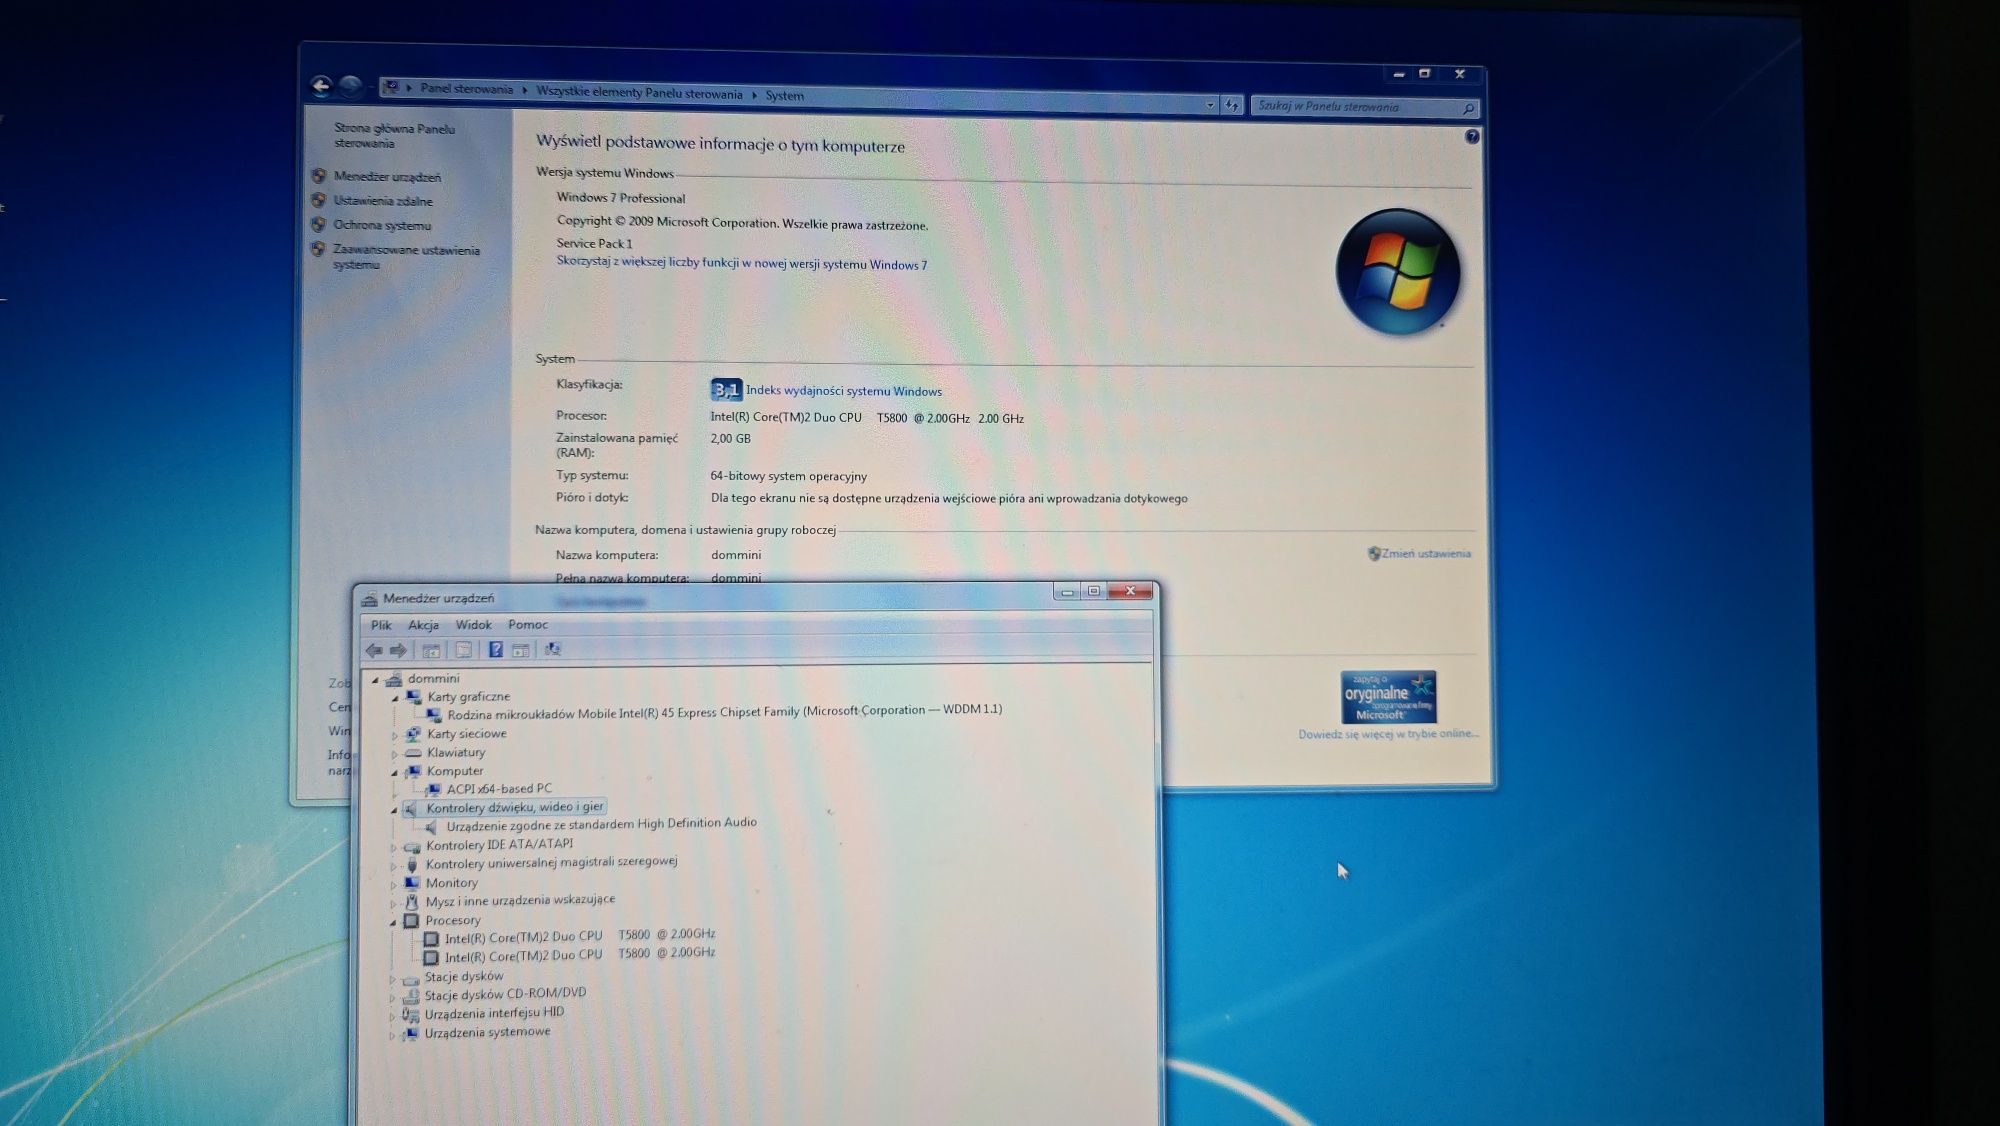The width and height of the screenshot is (2000, 1126).
Task: Click the display adapter icon of the 'Rodzina mikroukładów Mobile Intel(R) 45' row
Action: tap(434, 714)
